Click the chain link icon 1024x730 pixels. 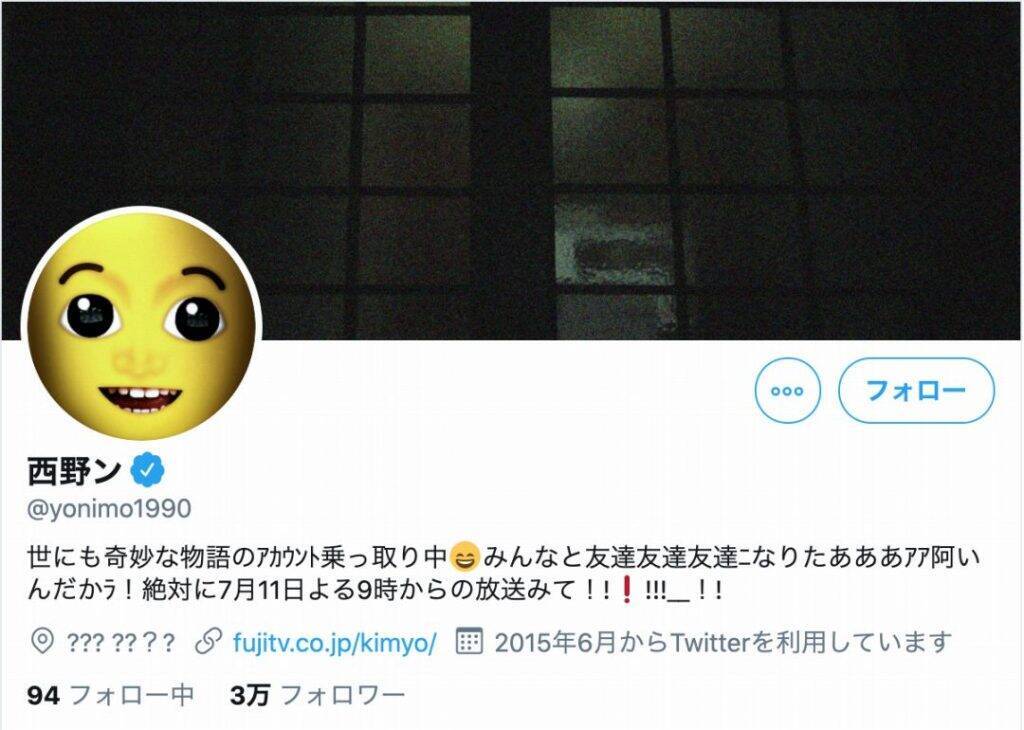(208, 643)
